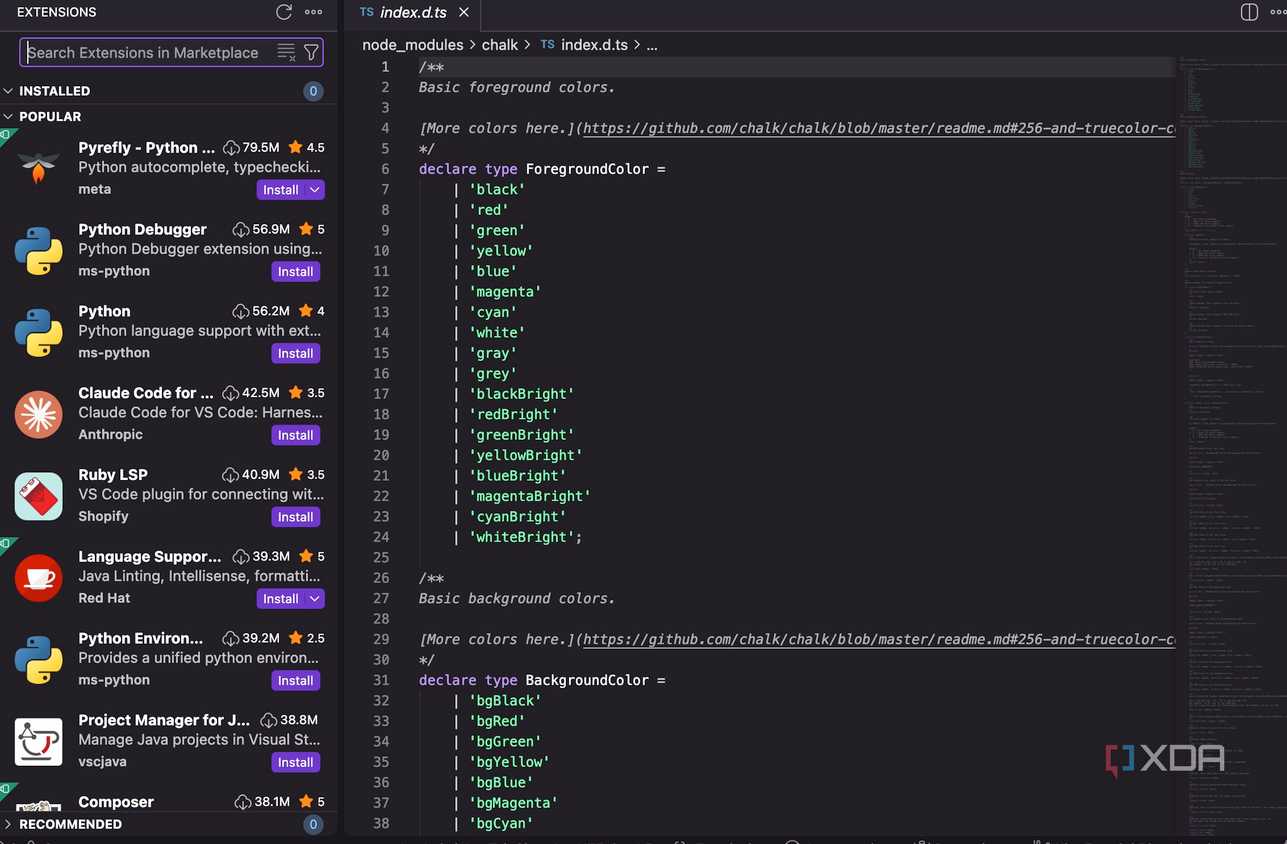Click 'Basic background colors.' comment text
Image resolution: width=1287 pixels, height=844 pixels.
pos(517,598)
